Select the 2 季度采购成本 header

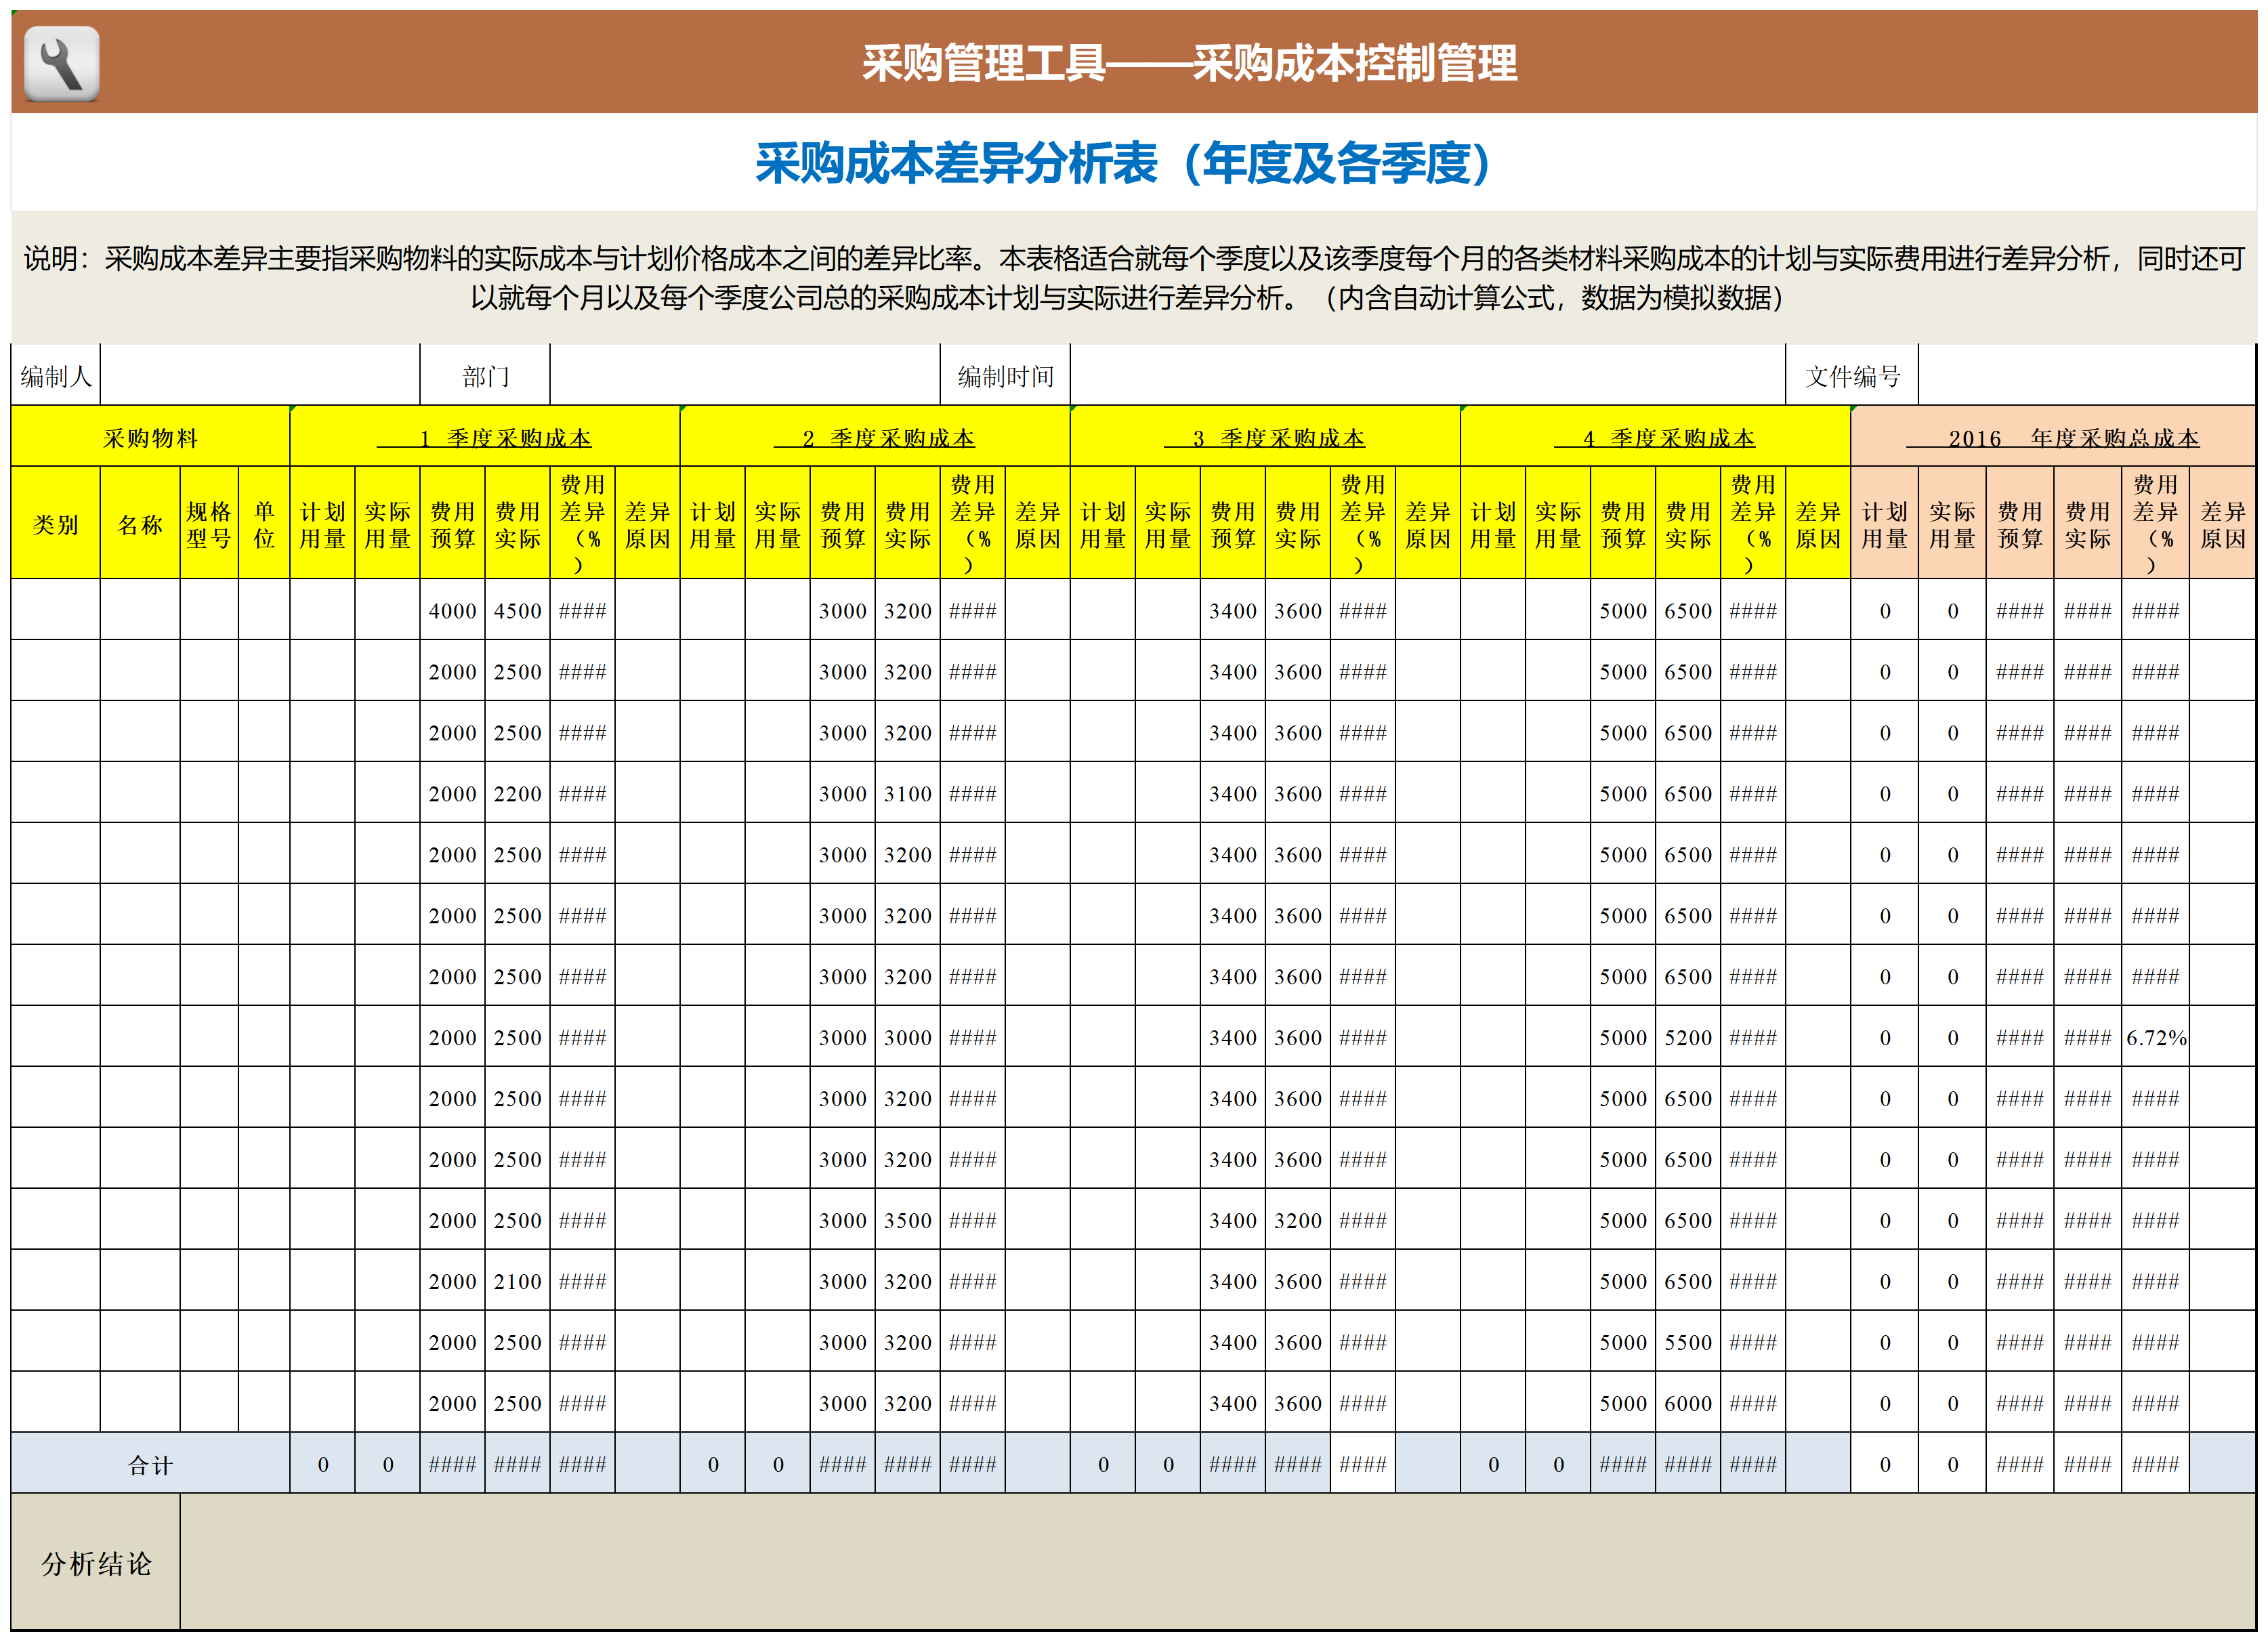tap(875, 437)
